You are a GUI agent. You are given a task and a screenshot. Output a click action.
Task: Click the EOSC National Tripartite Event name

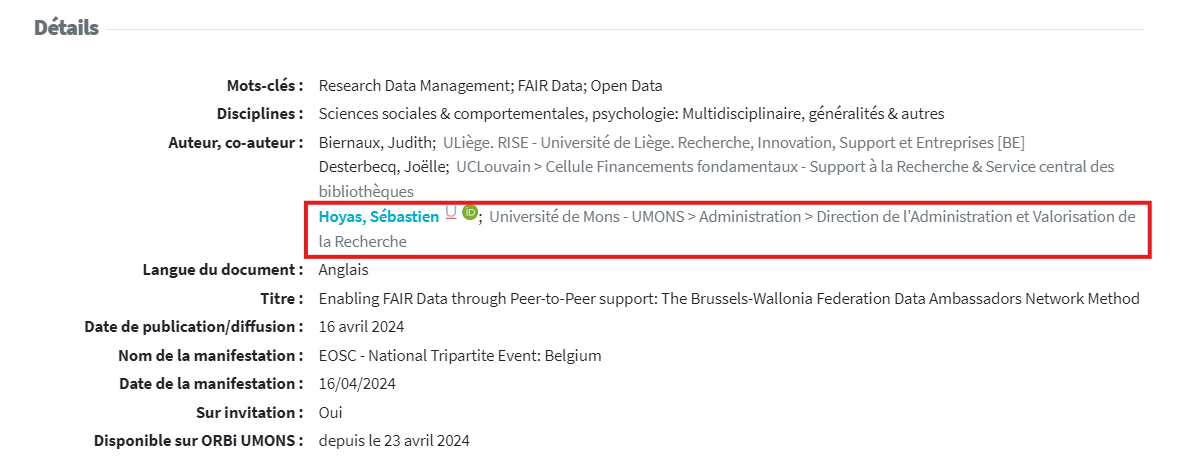[x=460, y=356]
